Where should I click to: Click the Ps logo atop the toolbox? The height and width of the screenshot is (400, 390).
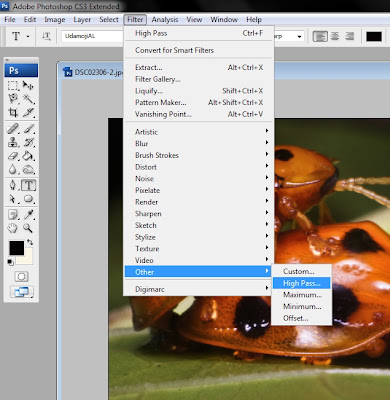click(x=21, y=71)
